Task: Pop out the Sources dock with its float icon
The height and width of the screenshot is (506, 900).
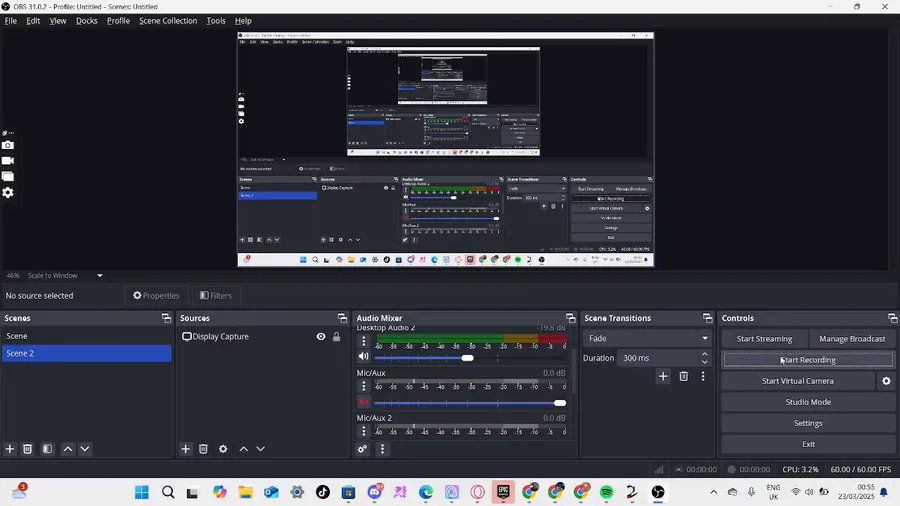Action: point(342,318)
